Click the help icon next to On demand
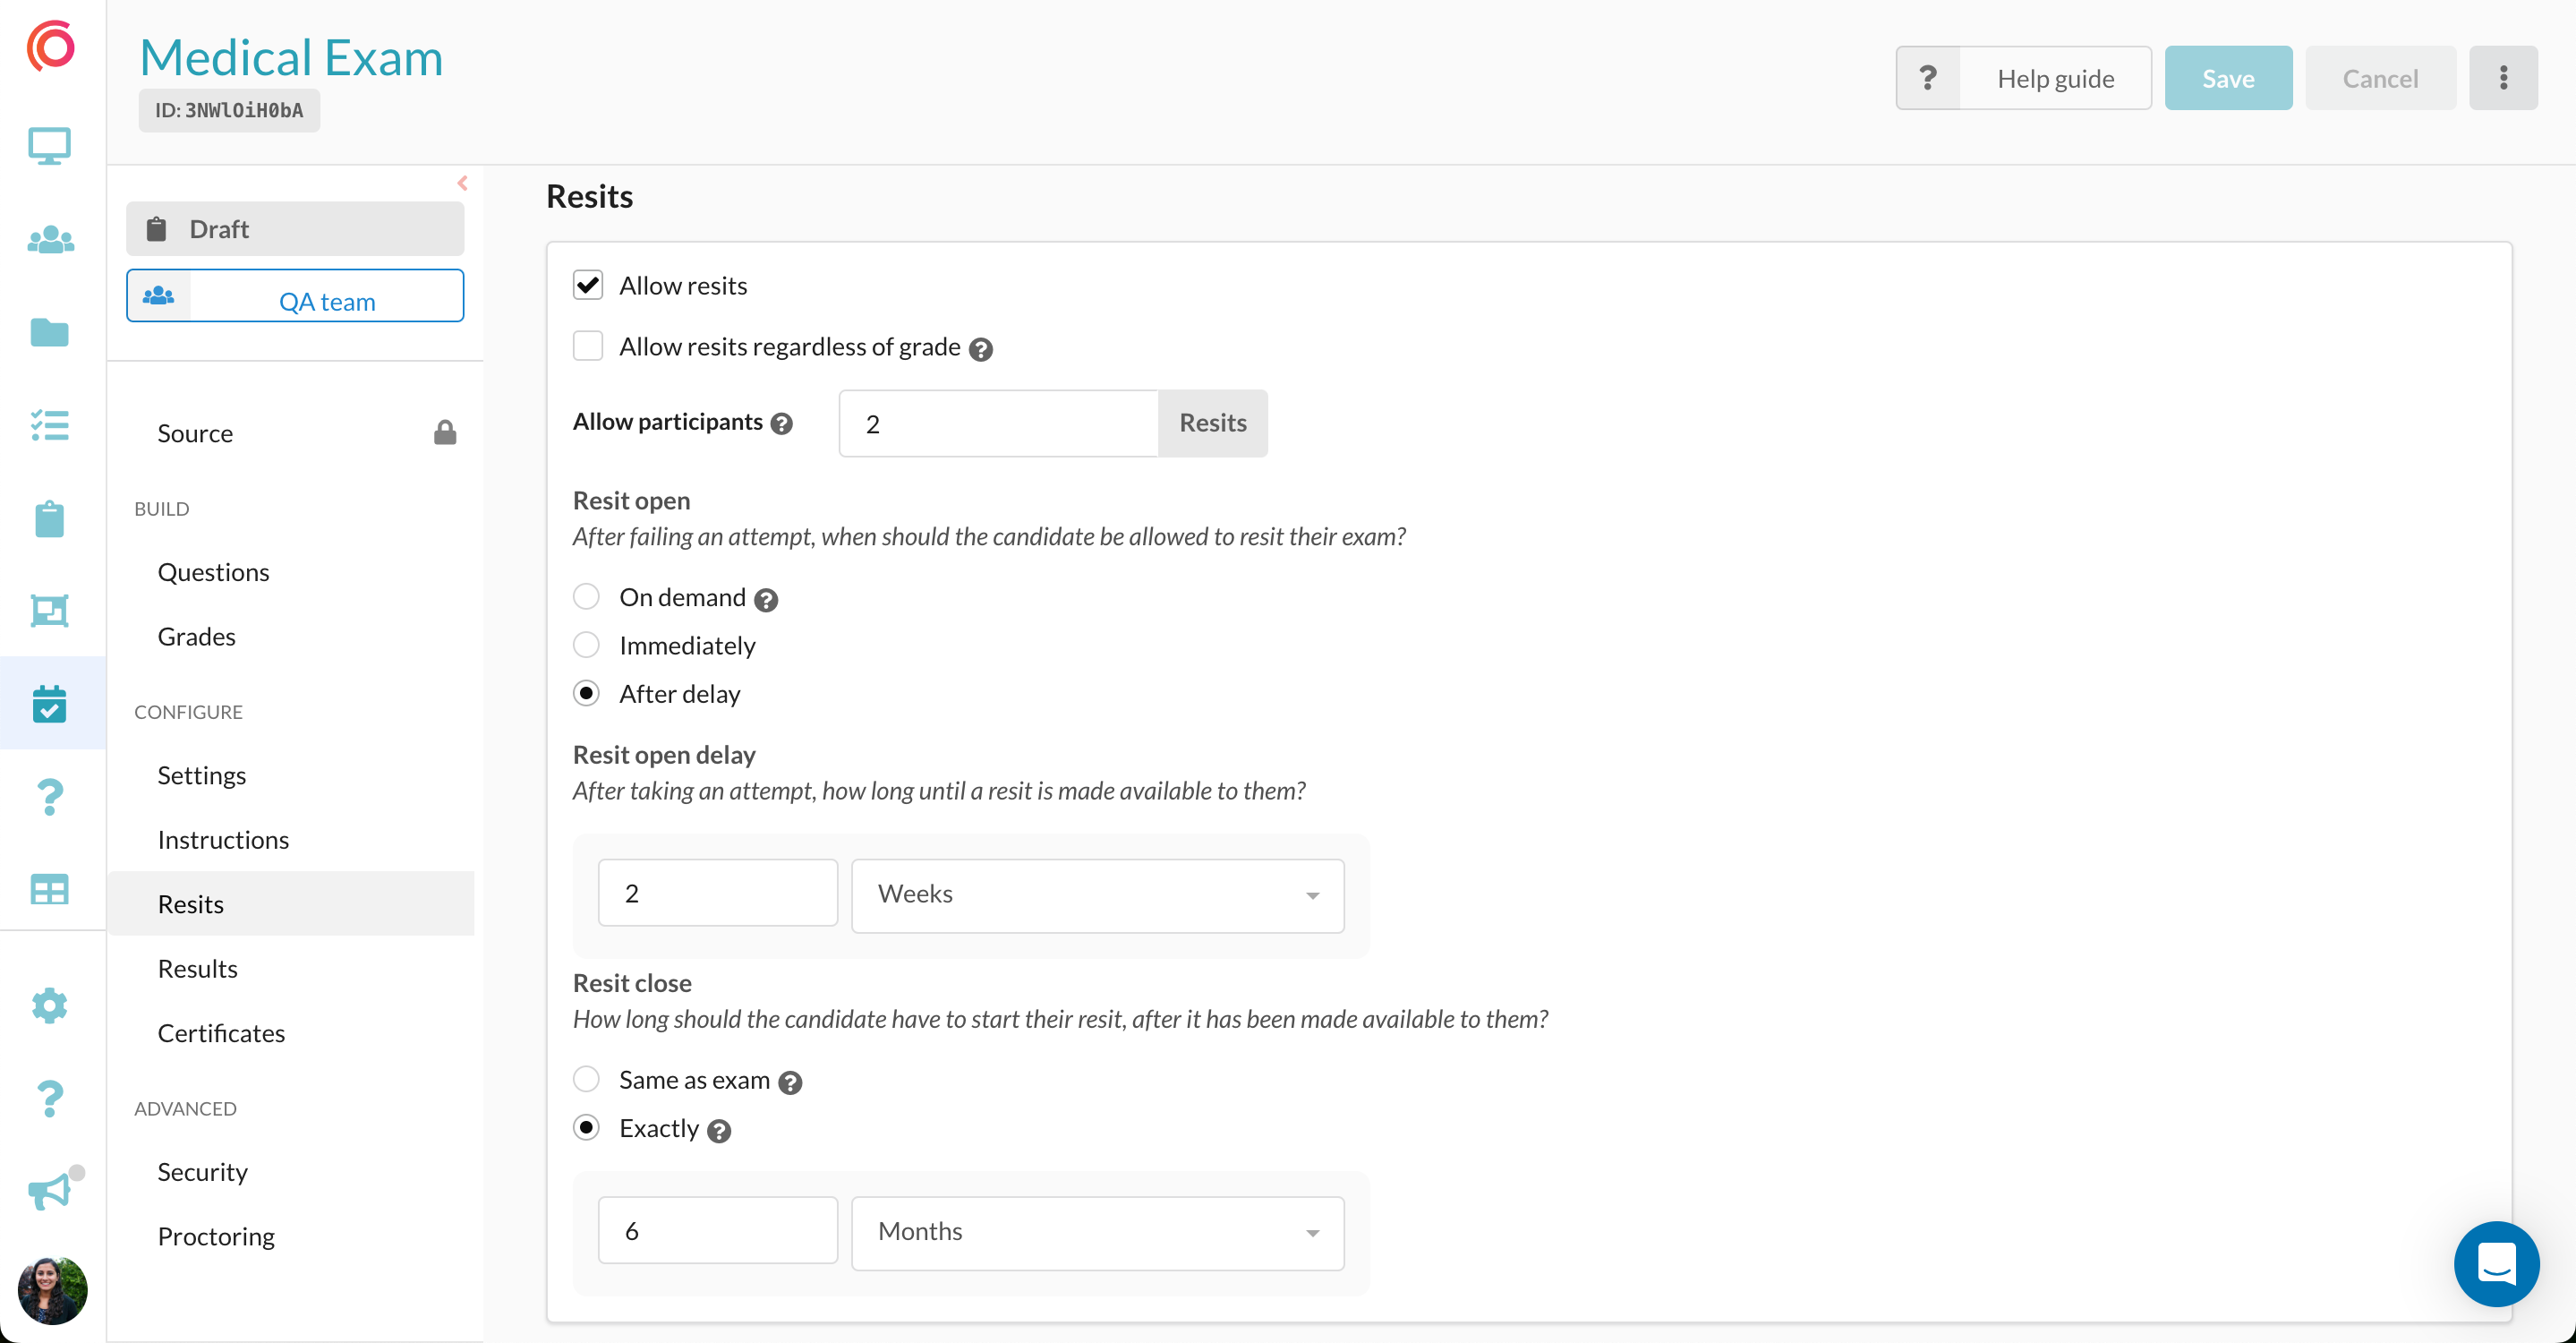2576x1343 pixels. pos(766,600)
